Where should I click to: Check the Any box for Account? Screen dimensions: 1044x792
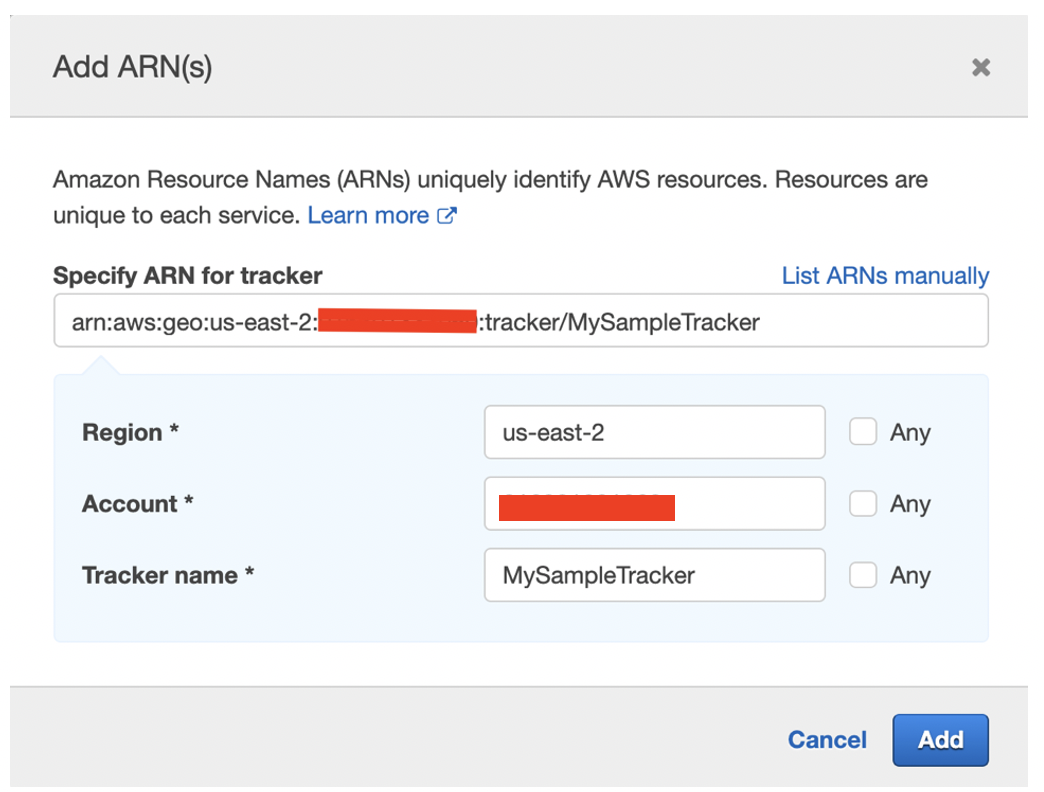pos(863,504)
